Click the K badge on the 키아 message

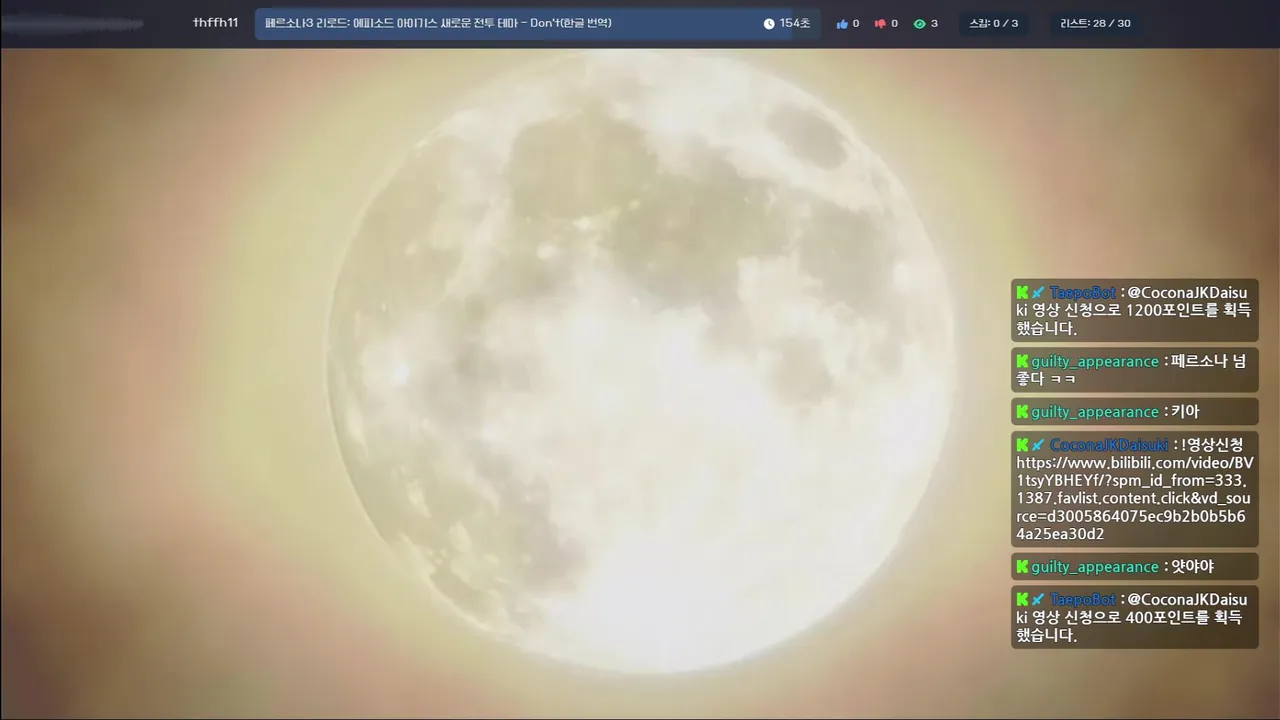pos(1023,411)
